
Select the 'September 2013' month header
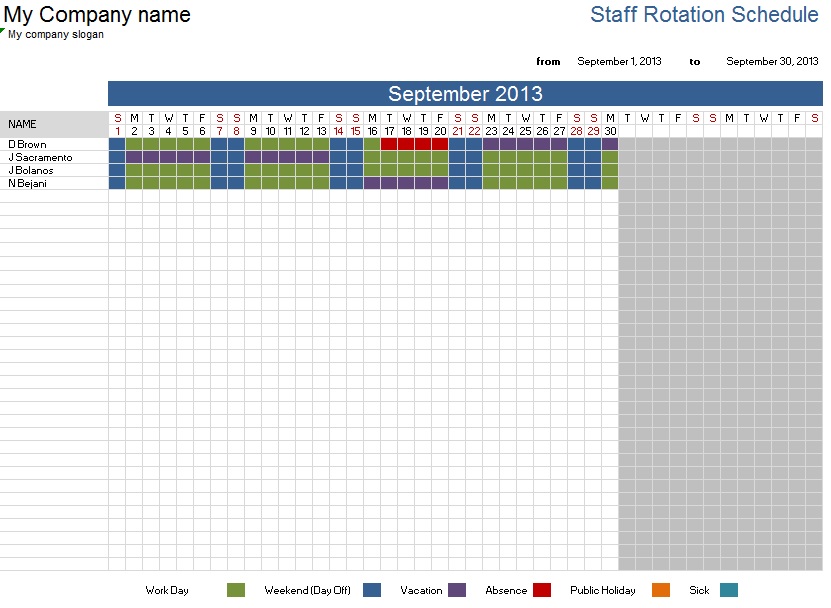(x=465, y=94)
